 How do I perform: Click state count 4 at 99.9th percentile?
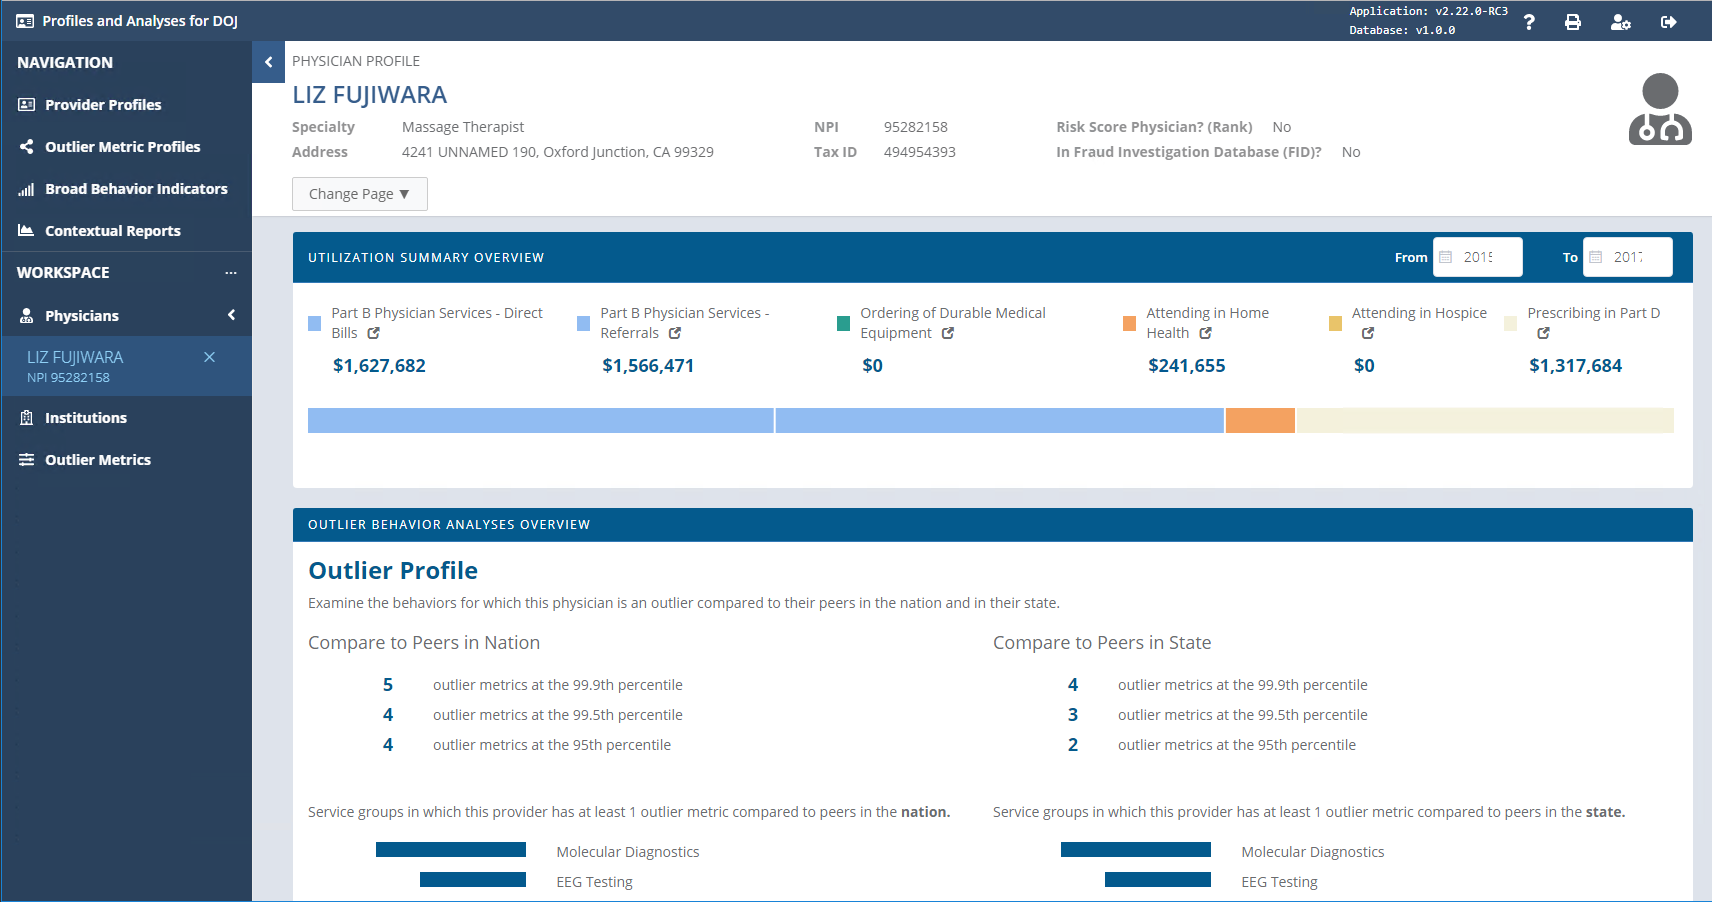tap(1073, 685)
